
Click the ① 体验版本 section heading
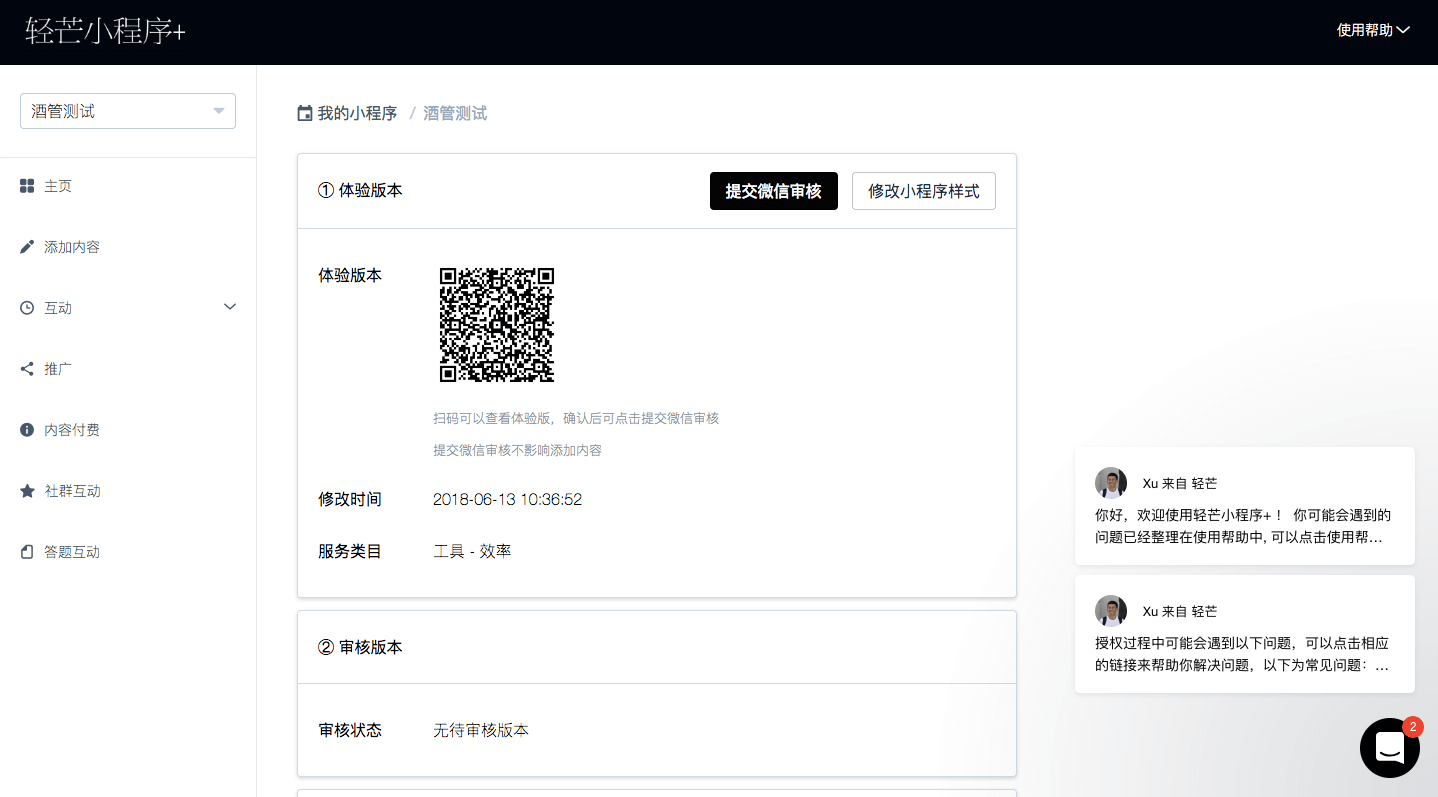point(360,190)
